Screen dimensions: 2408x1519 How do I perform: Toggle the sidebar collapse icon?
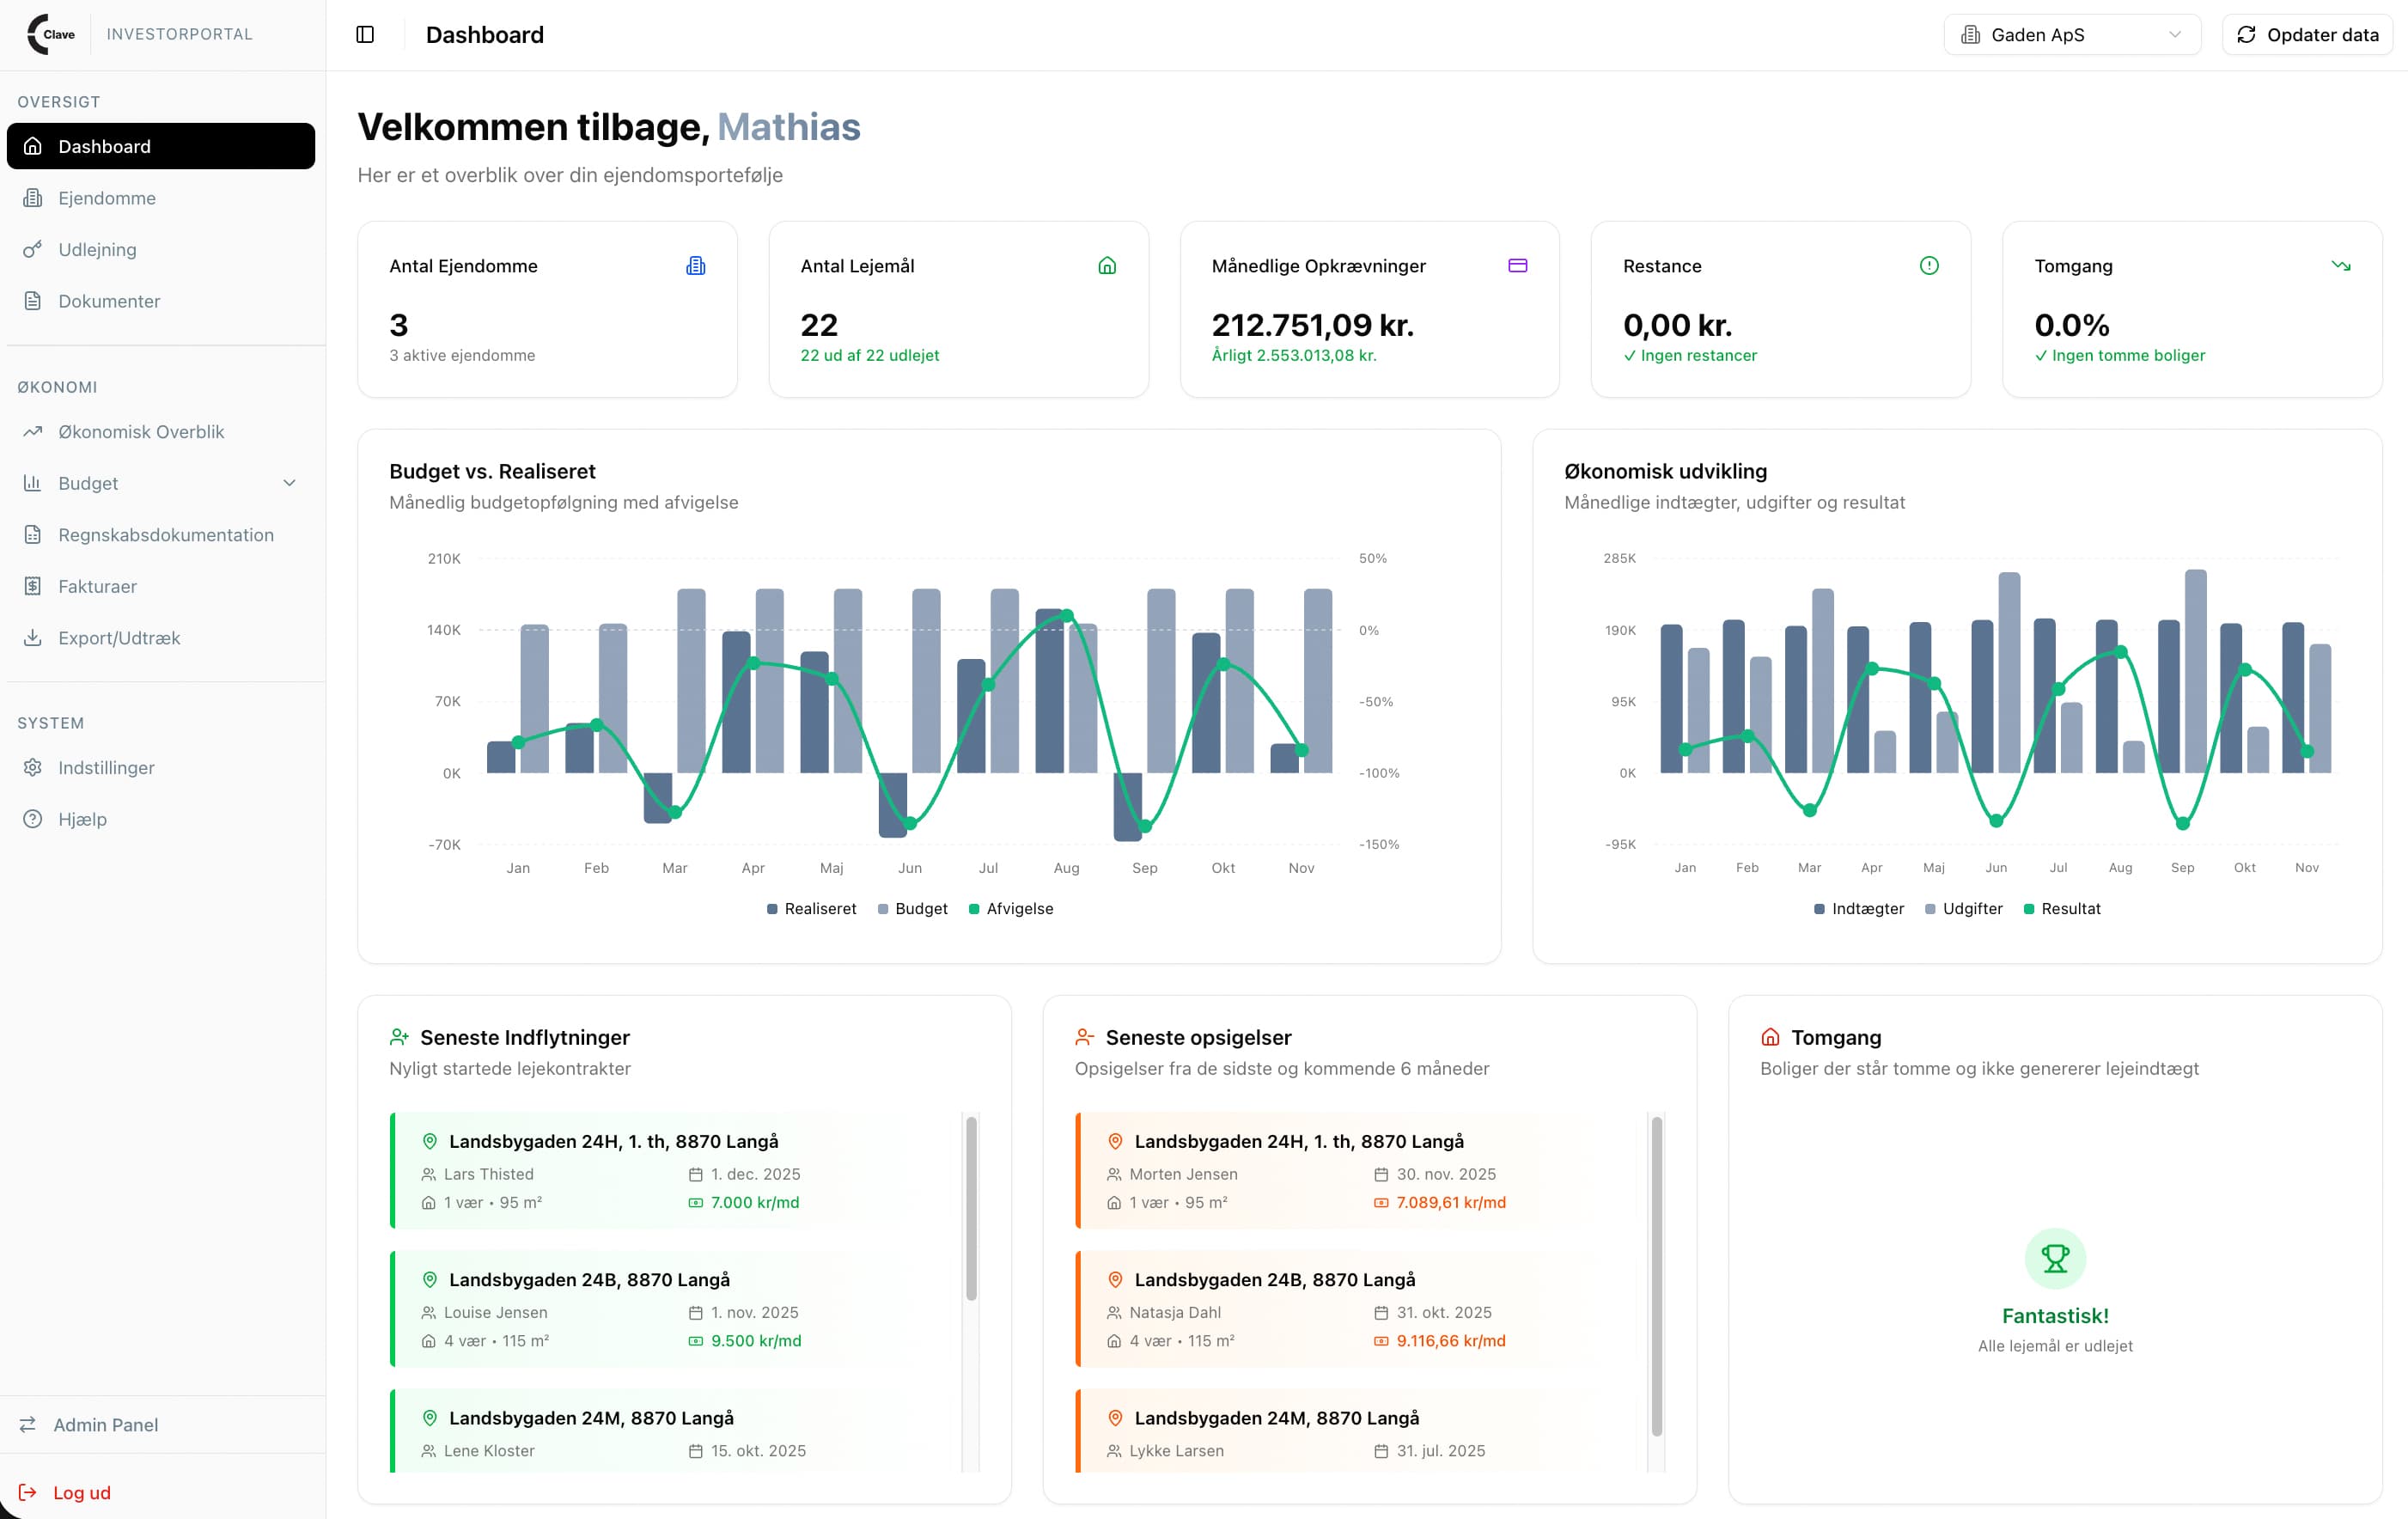point(365,35)
